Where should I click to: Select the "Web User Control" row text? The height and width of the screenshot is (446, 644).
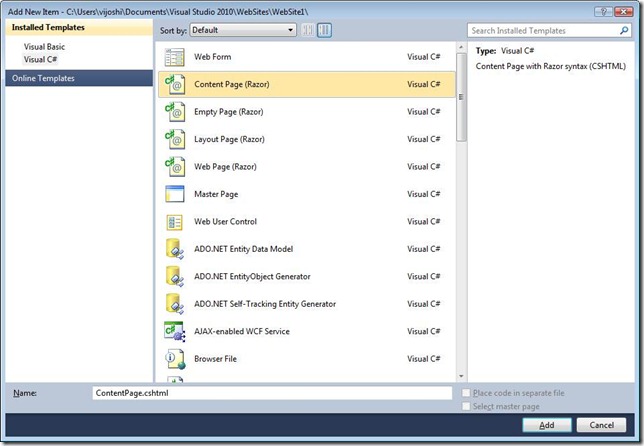click(225, 222)
